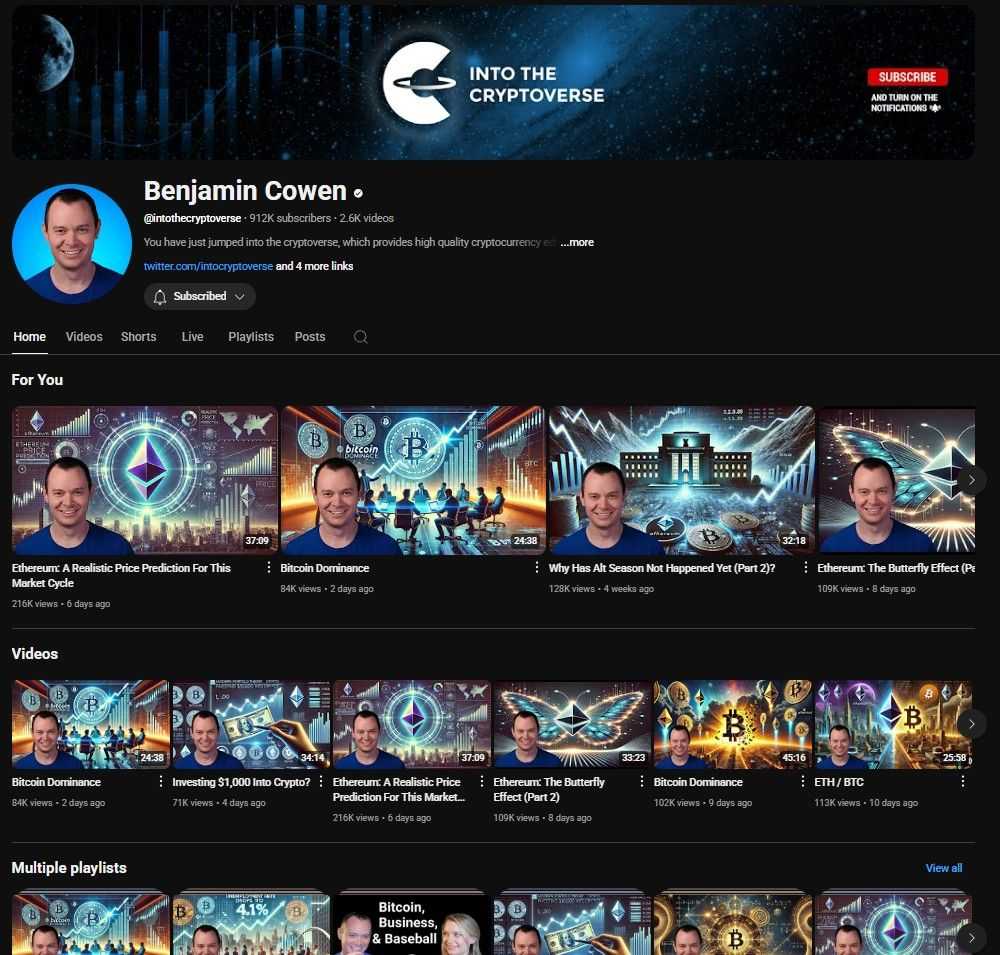1000x955 pixels.
Task: Play Why Has Alt Season Not Happened thumbnail
Action: (x=682, y=480)
